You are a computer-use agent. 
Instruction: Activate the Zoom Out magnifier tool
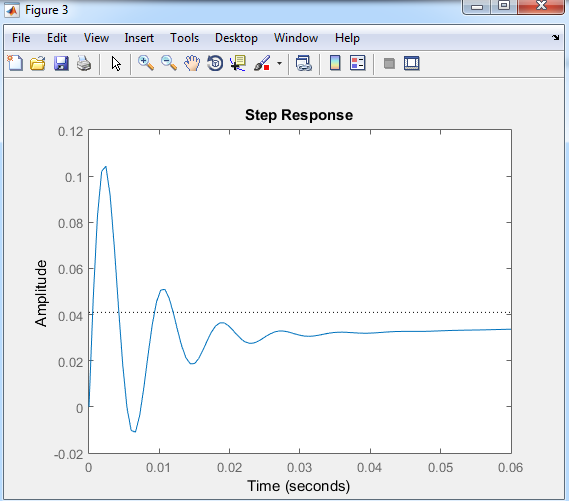[x=169, y=63]
